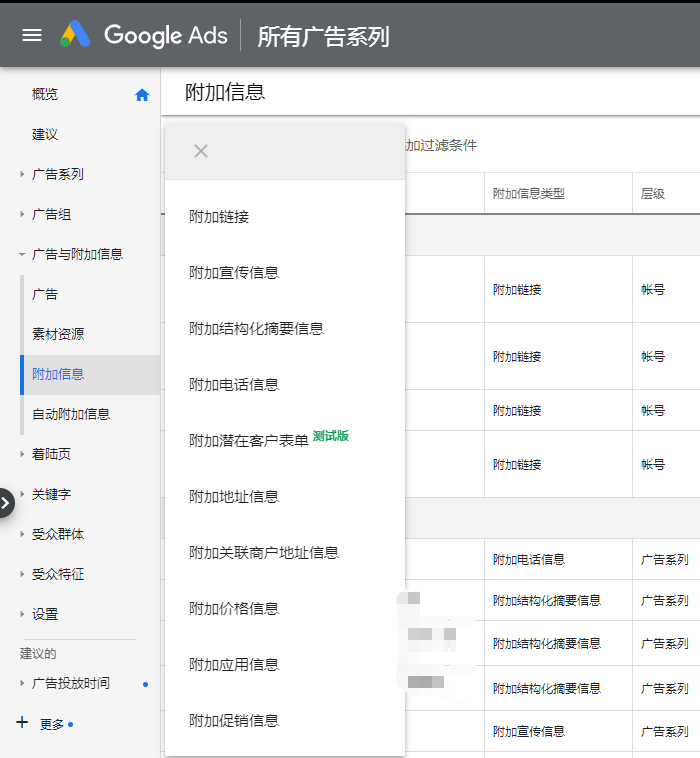The image size is (700, 758).
Task: Click the 附加宣传信息 cell in the table
Action: click(529, 731)
